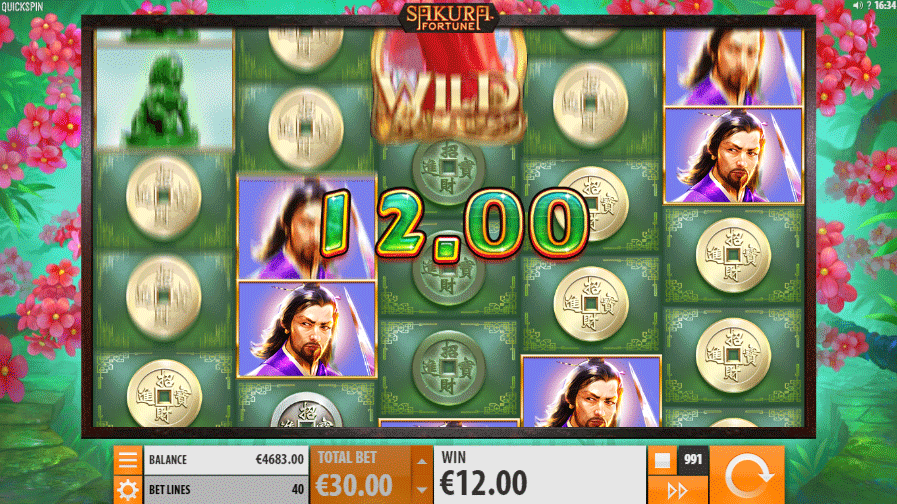This screenshot has height=504, width=897.
Task: Click the Total Bet €30.00 panel
Action: click(x=360, y=475)
